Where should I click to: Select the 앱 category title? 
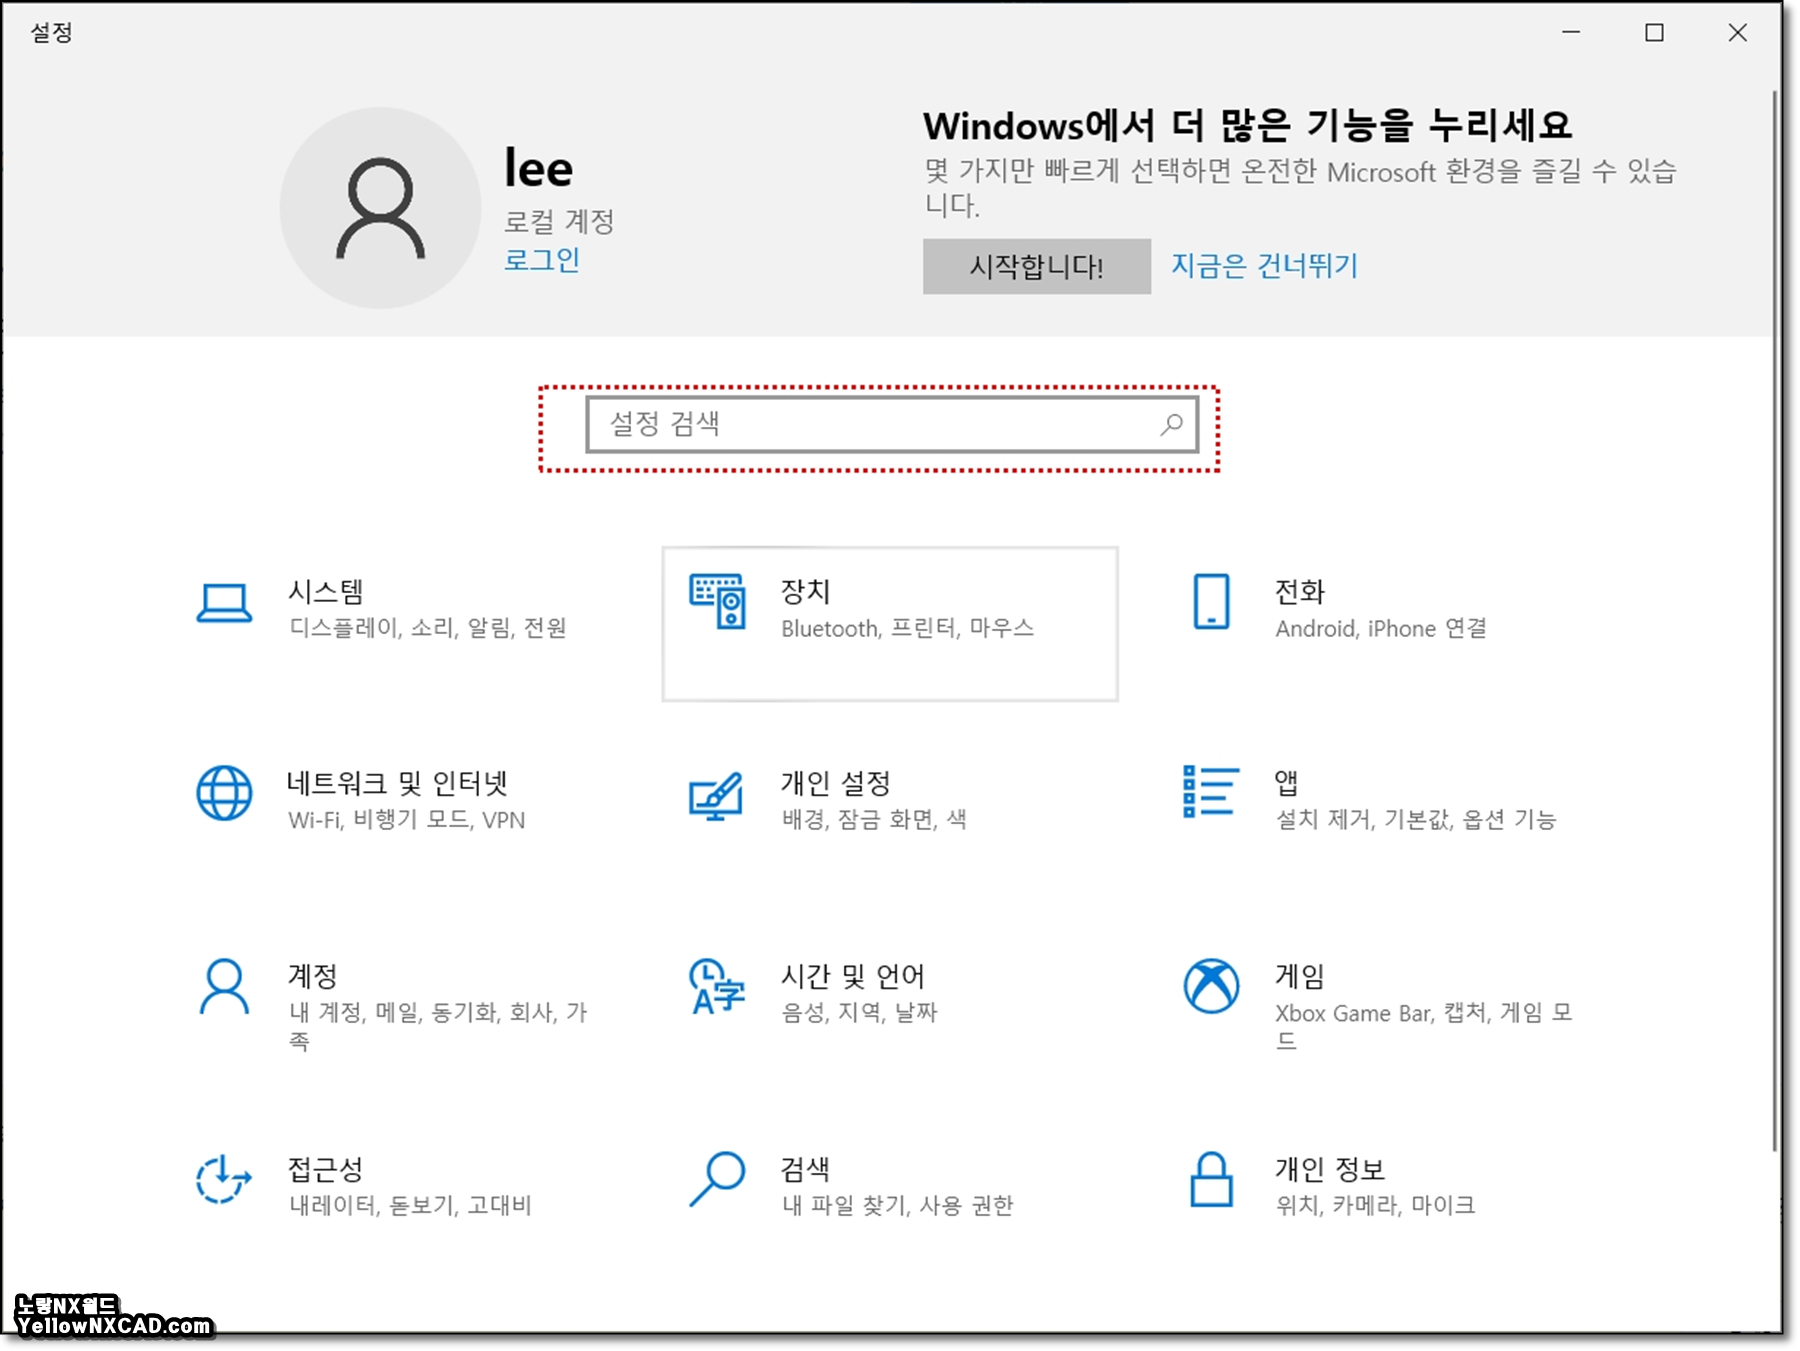click(x=1286, y=782)
